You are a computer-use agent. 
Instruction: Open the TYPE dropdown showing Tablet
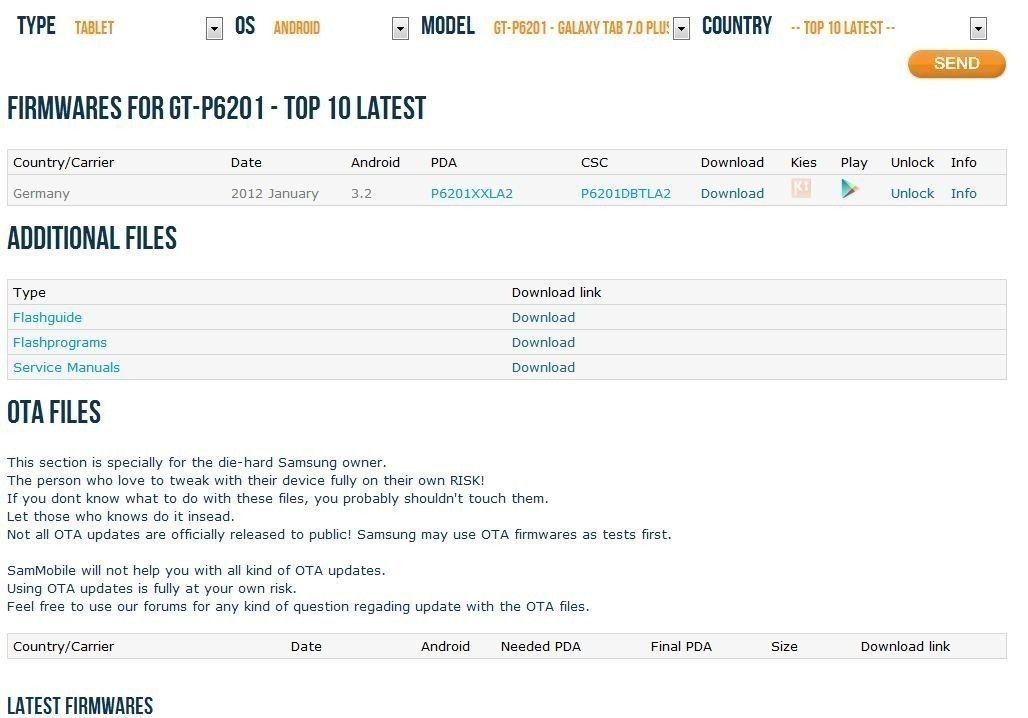tap(214, 28)
